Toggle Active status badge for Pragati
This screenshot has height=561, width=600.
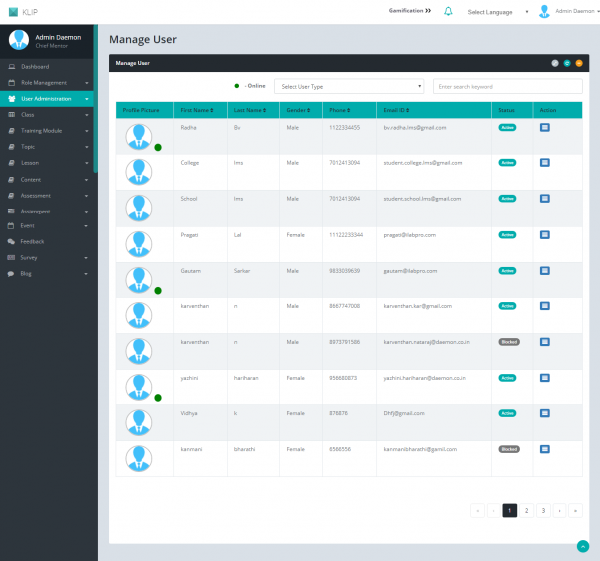508,234
